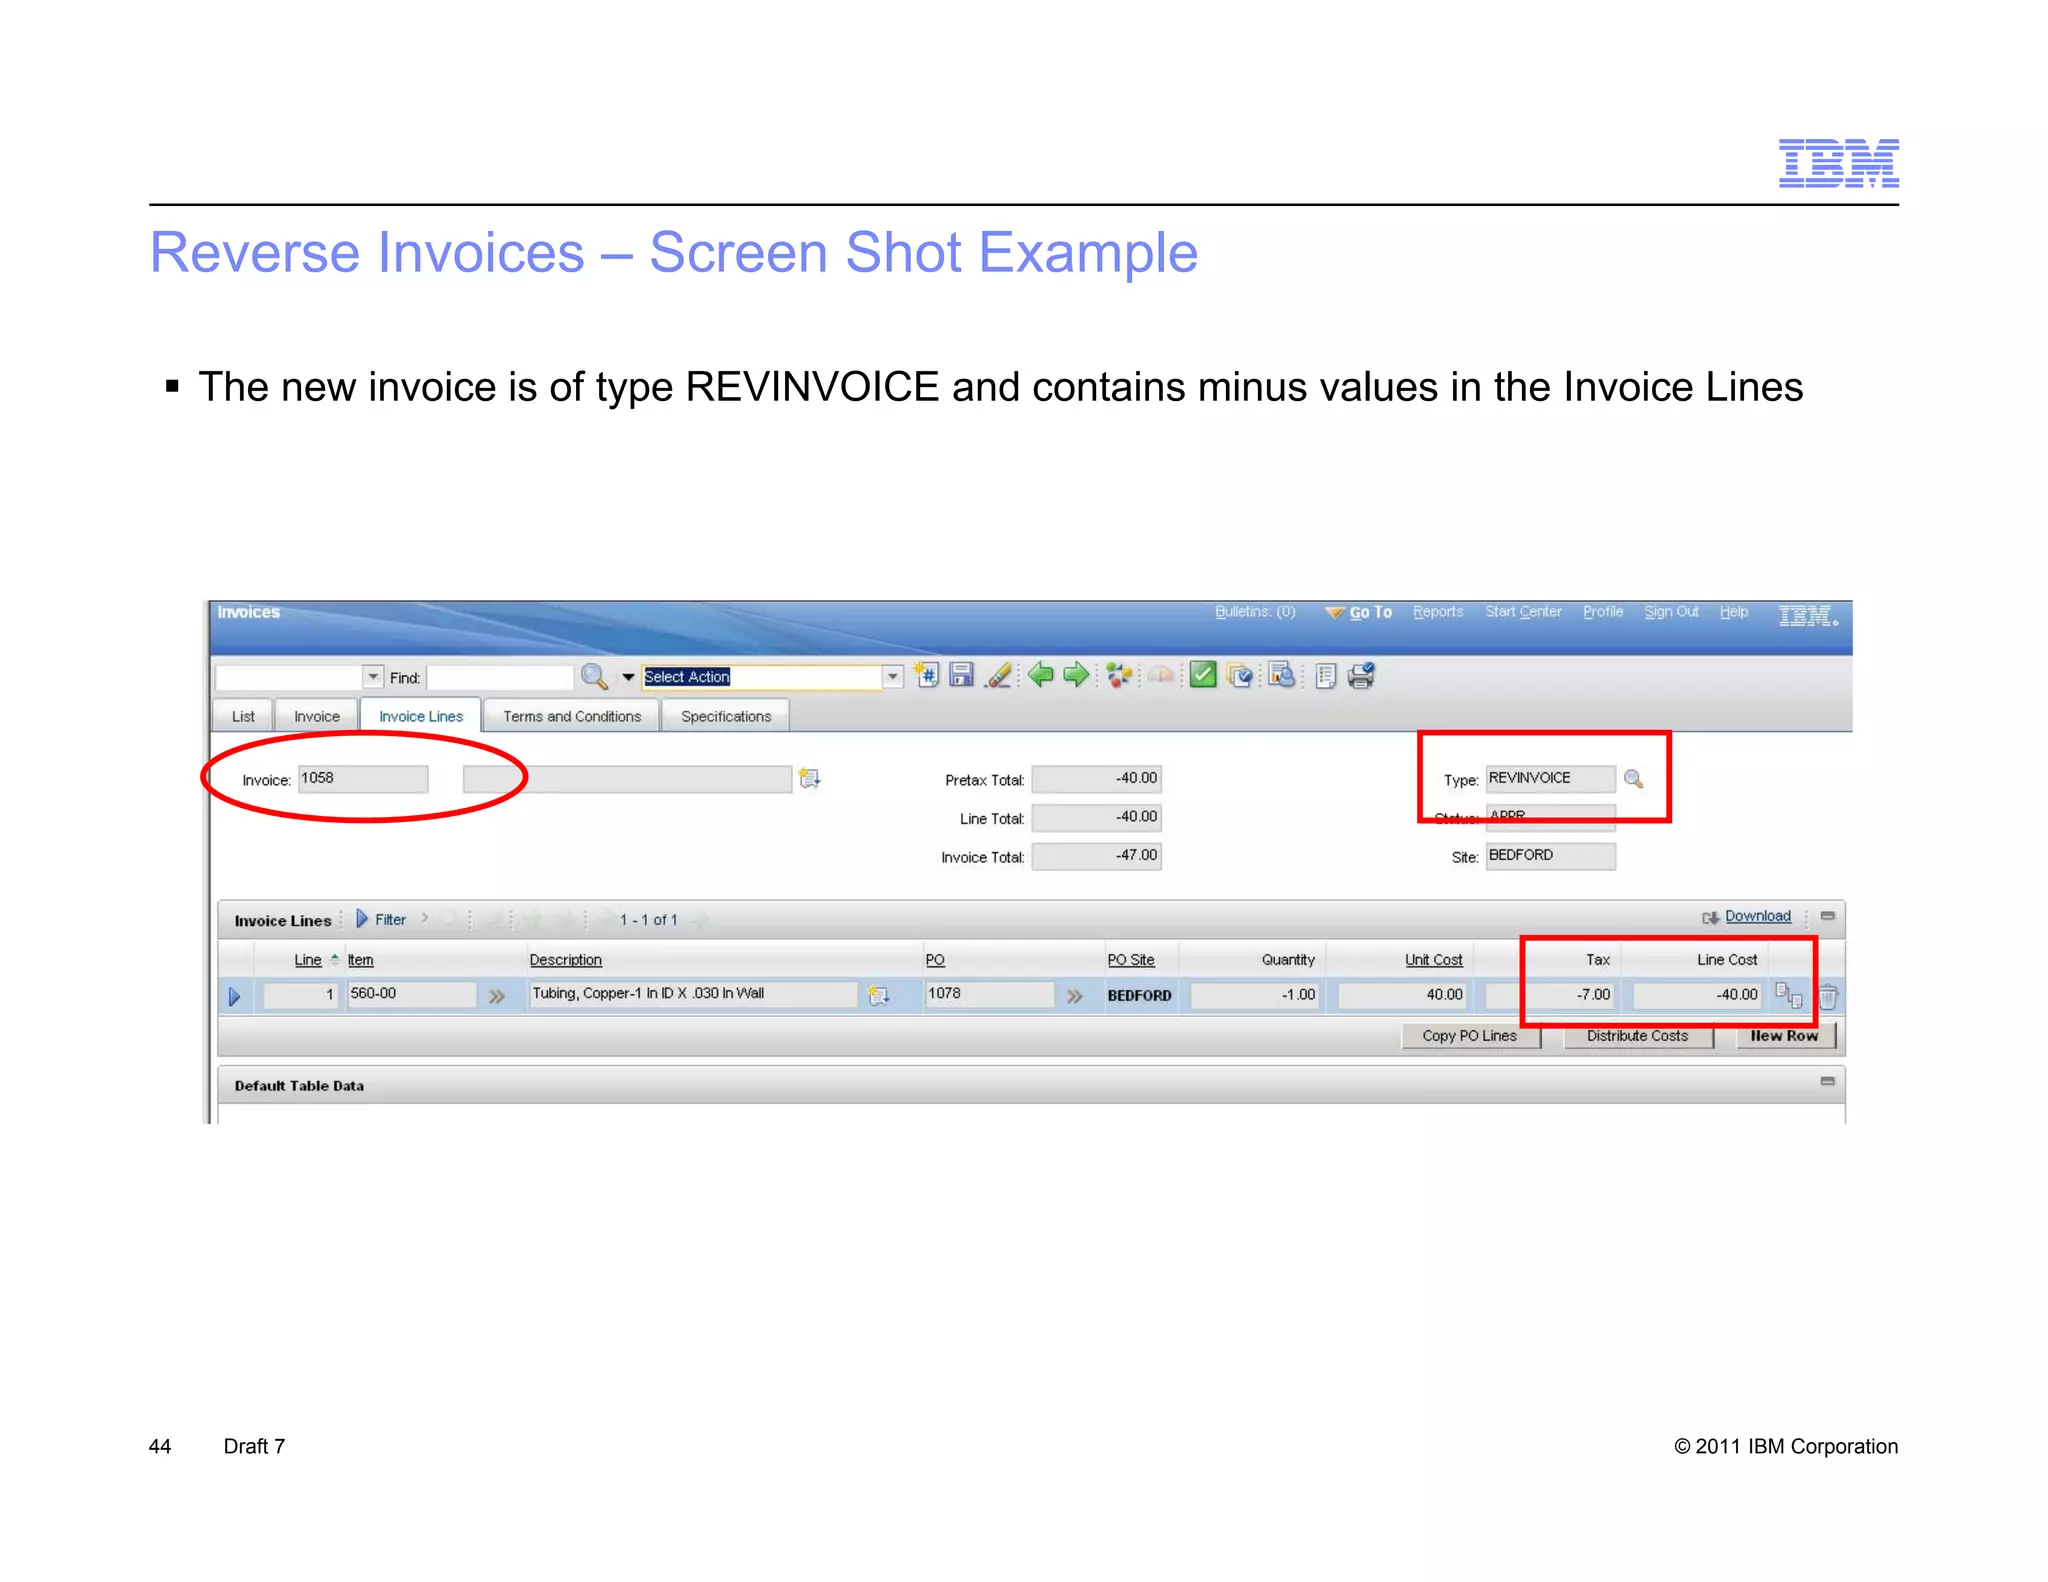Click the Site field BEDFORD
2048x1582 pixels.
pyautogui.click(x=1550, y=856)
